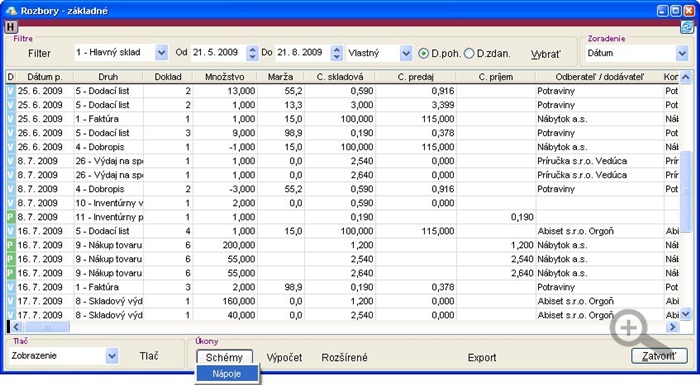This screenshot has height=385, width=700.
Task: Select the -3,000 Dobropis quantity cell
Action: [225, 189]
